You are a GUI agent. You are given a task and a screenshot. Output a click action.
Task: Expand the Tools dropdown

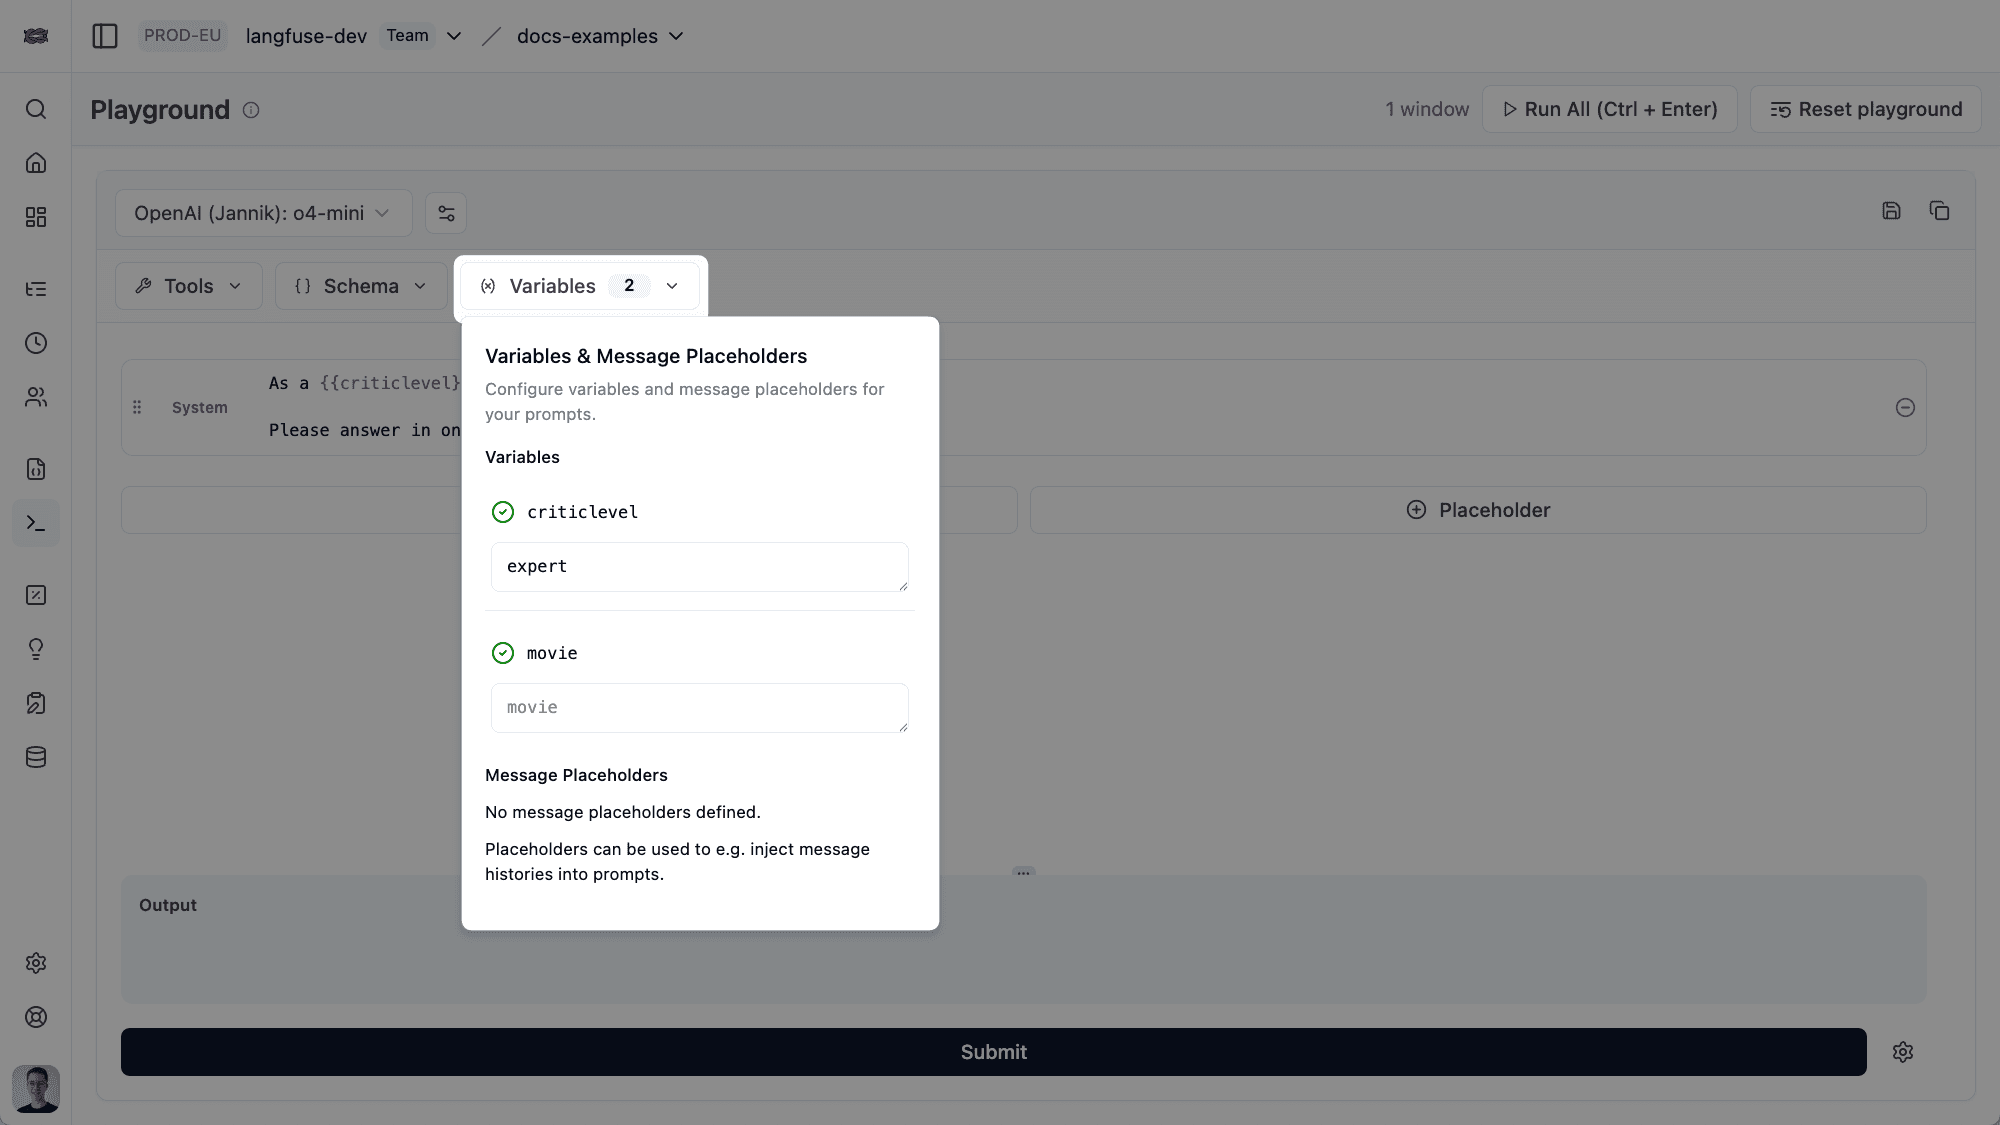pos(188,285)
